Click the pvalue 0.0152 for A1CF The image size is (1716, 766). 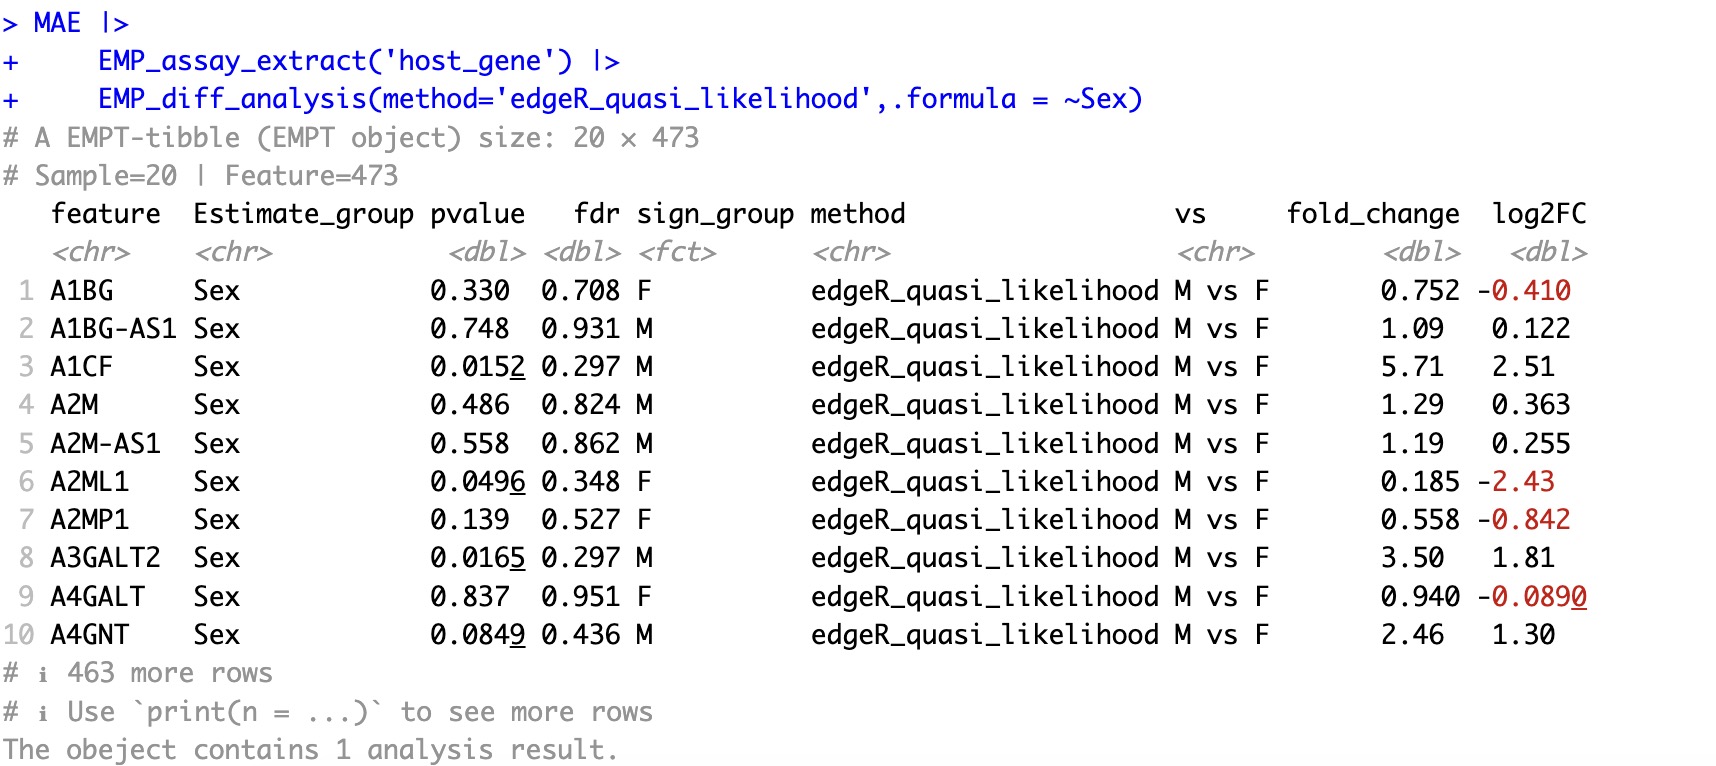[x=477, y=367]
